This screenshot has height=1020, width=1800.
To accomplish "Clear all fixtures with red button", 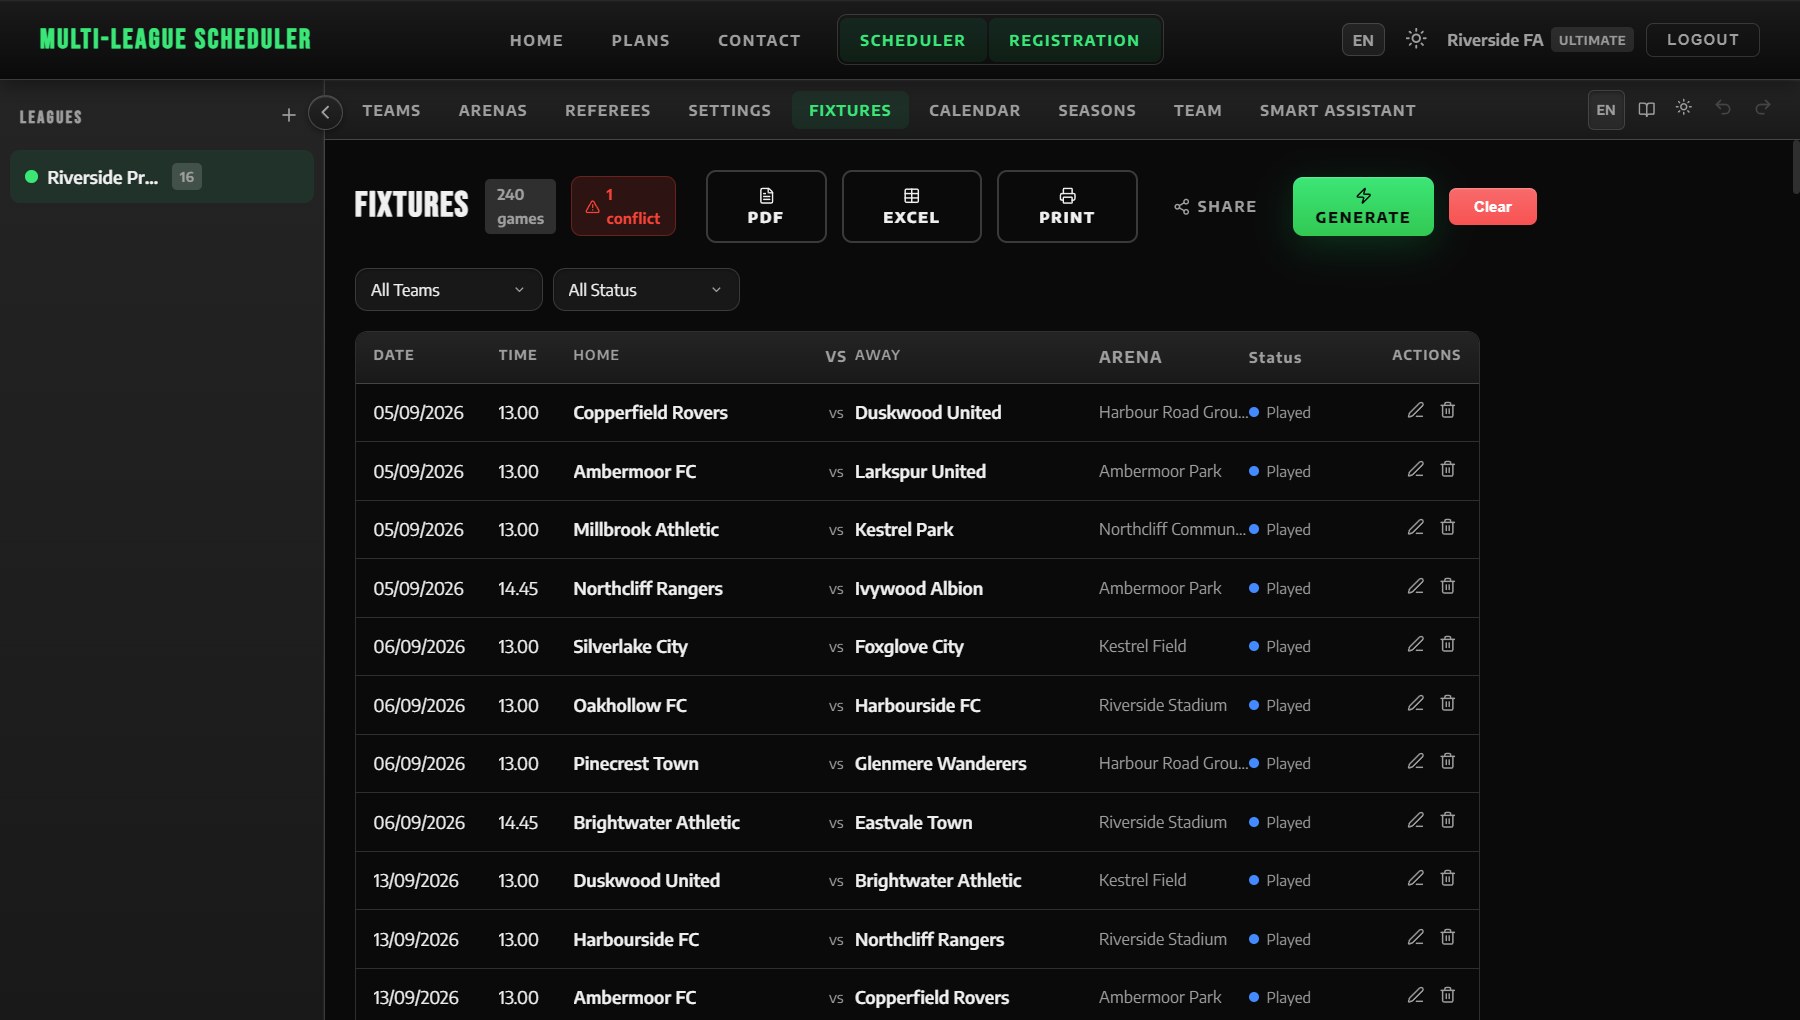I will (x=1492, y=206).
